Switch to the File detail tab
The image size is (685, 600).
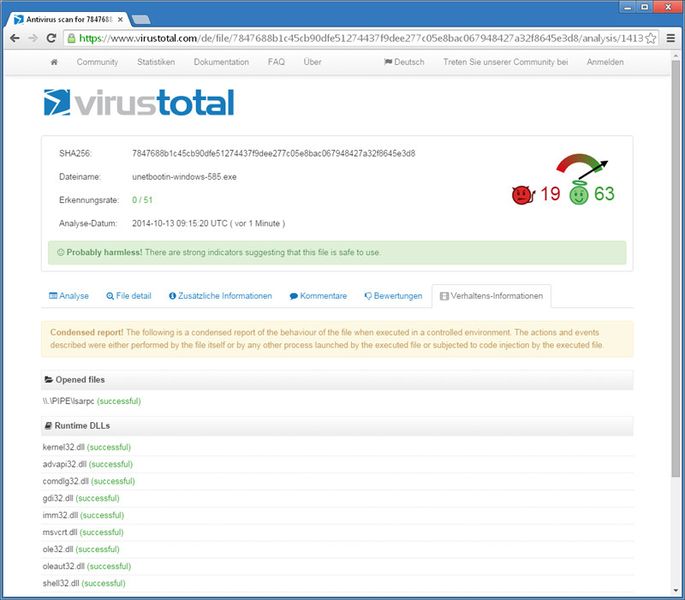pos(129,296)
